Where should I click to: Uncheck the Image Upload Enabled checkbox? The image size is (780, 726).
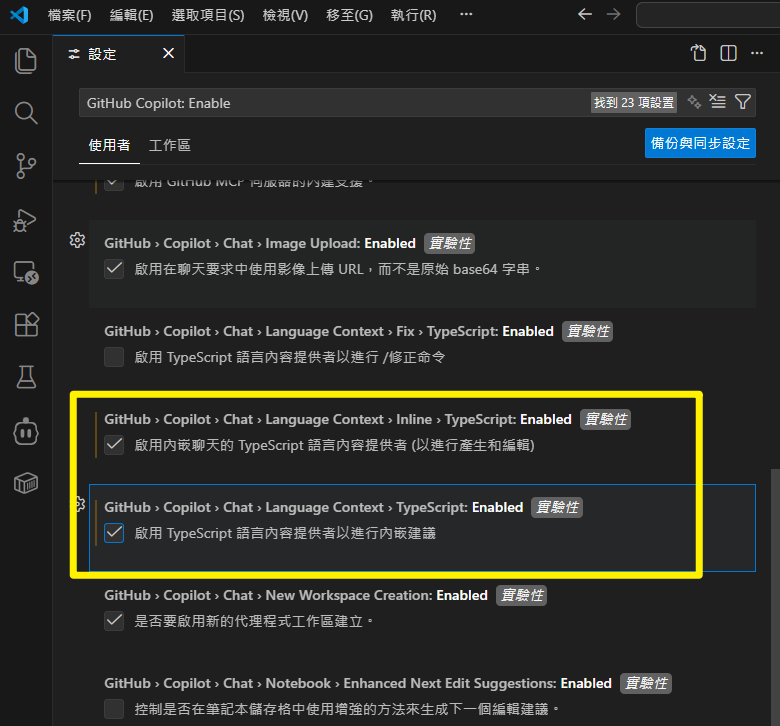pyautogui.click(x=114, y=269)
